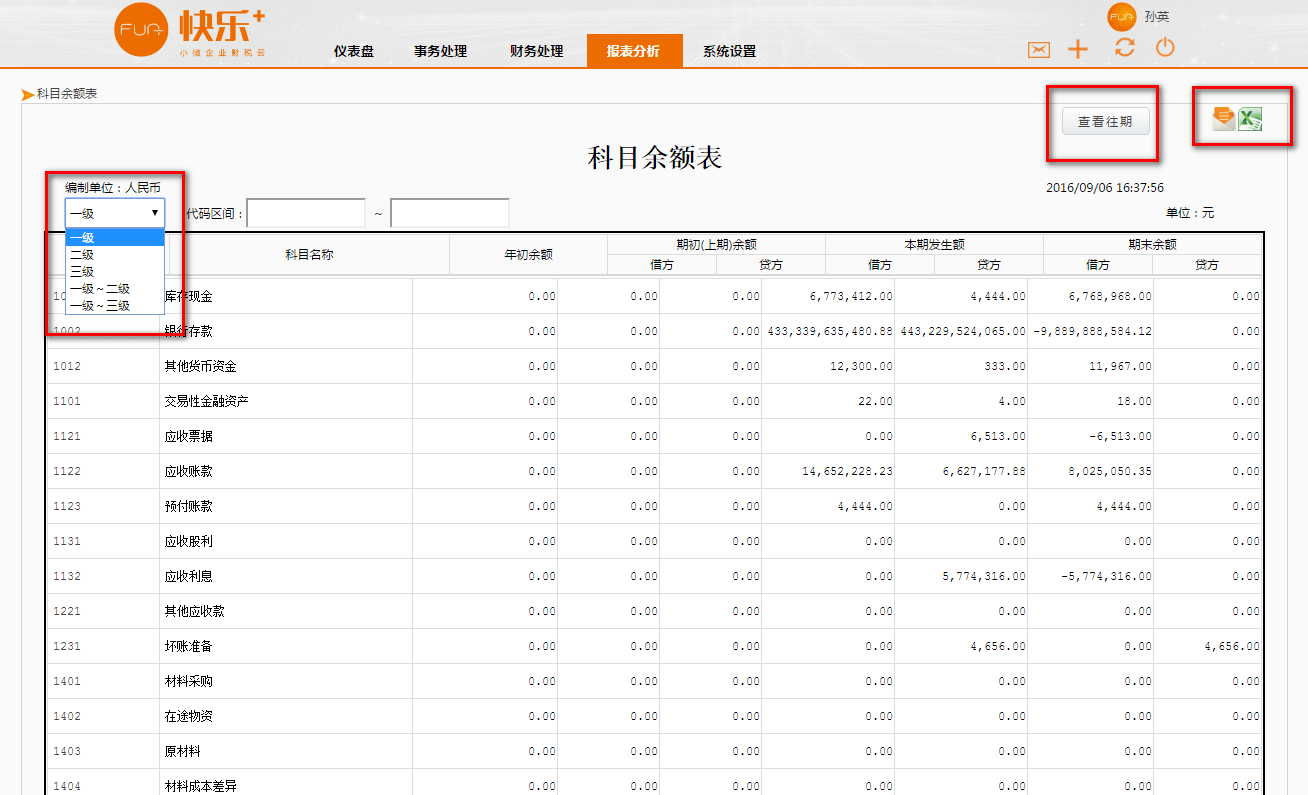Click the 其他应收款 account name
The image size is (1308, 795).
click(x=195, y=611)
